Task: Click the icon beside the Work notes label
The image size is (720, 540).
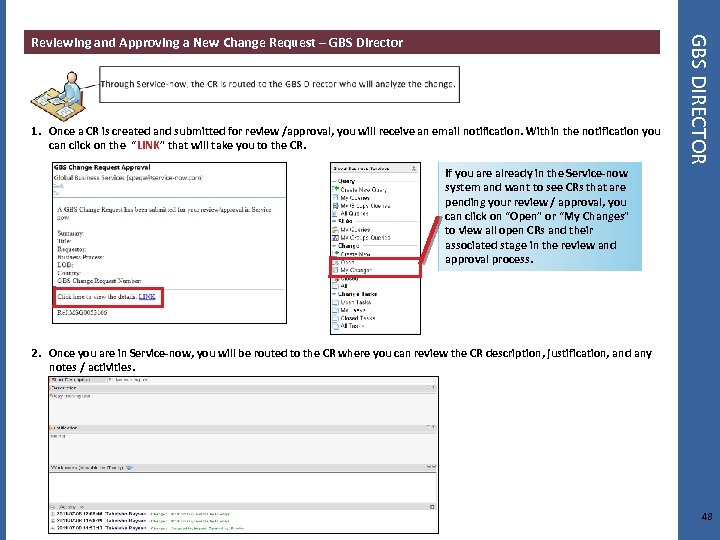Action: (129, 467)
